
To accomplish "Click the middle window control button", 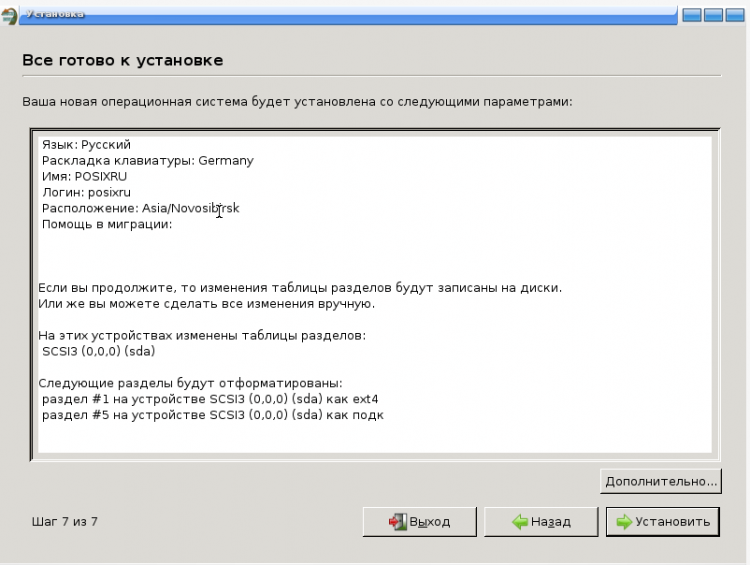I will [713, 15].
